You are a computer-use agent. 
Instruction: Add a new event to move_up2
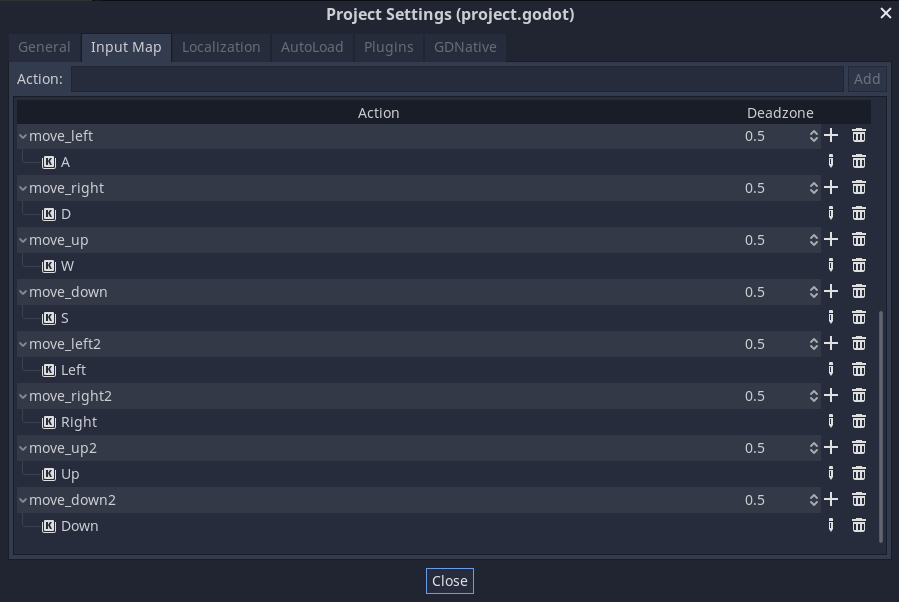coord(830,447)
